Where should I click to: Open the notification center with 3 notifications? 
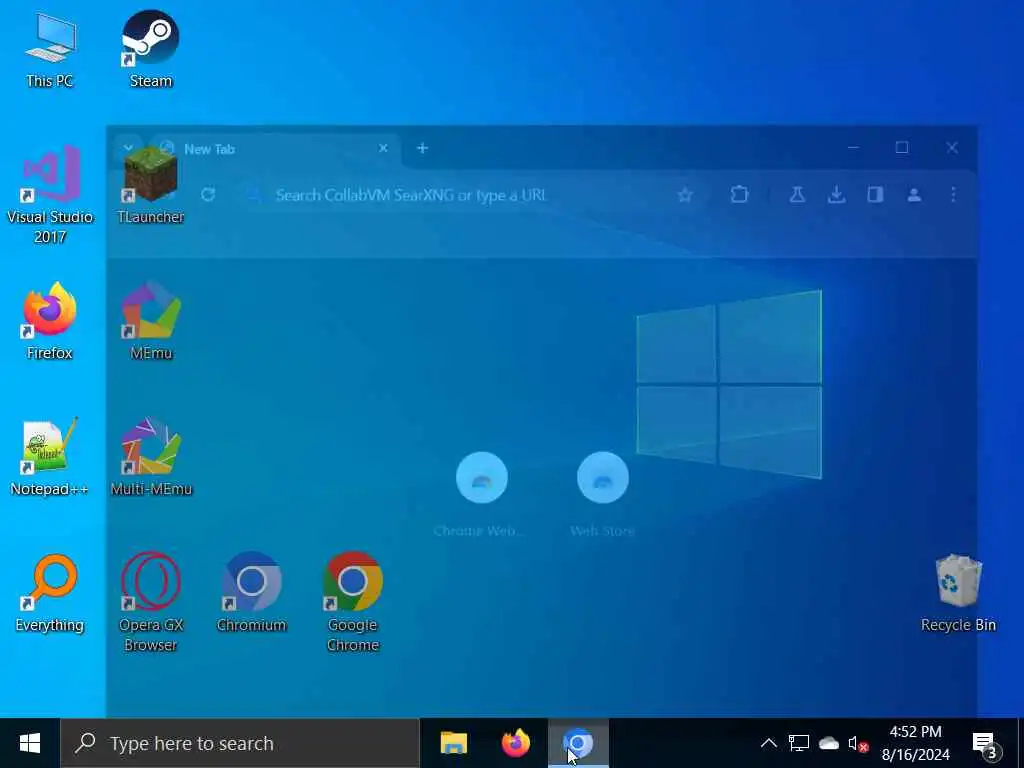(986, 744)
